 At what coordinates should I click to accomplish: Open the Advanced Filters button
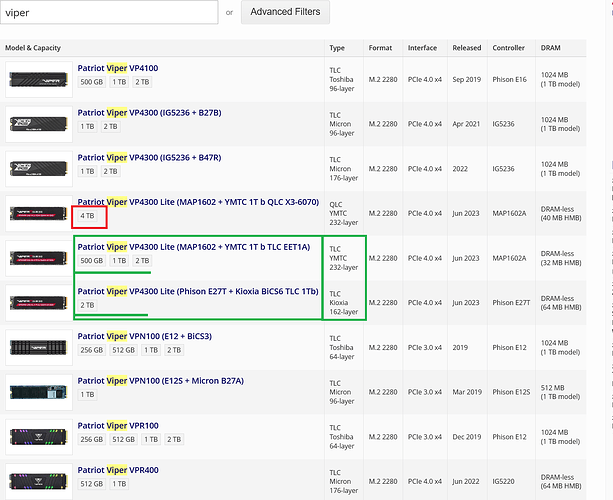285,12
